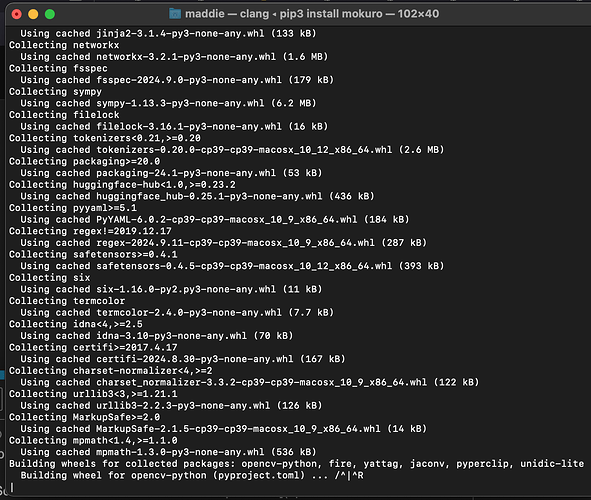Click the line 'Collecting filelock'
The image size is (591, 500).
point(64,115)
